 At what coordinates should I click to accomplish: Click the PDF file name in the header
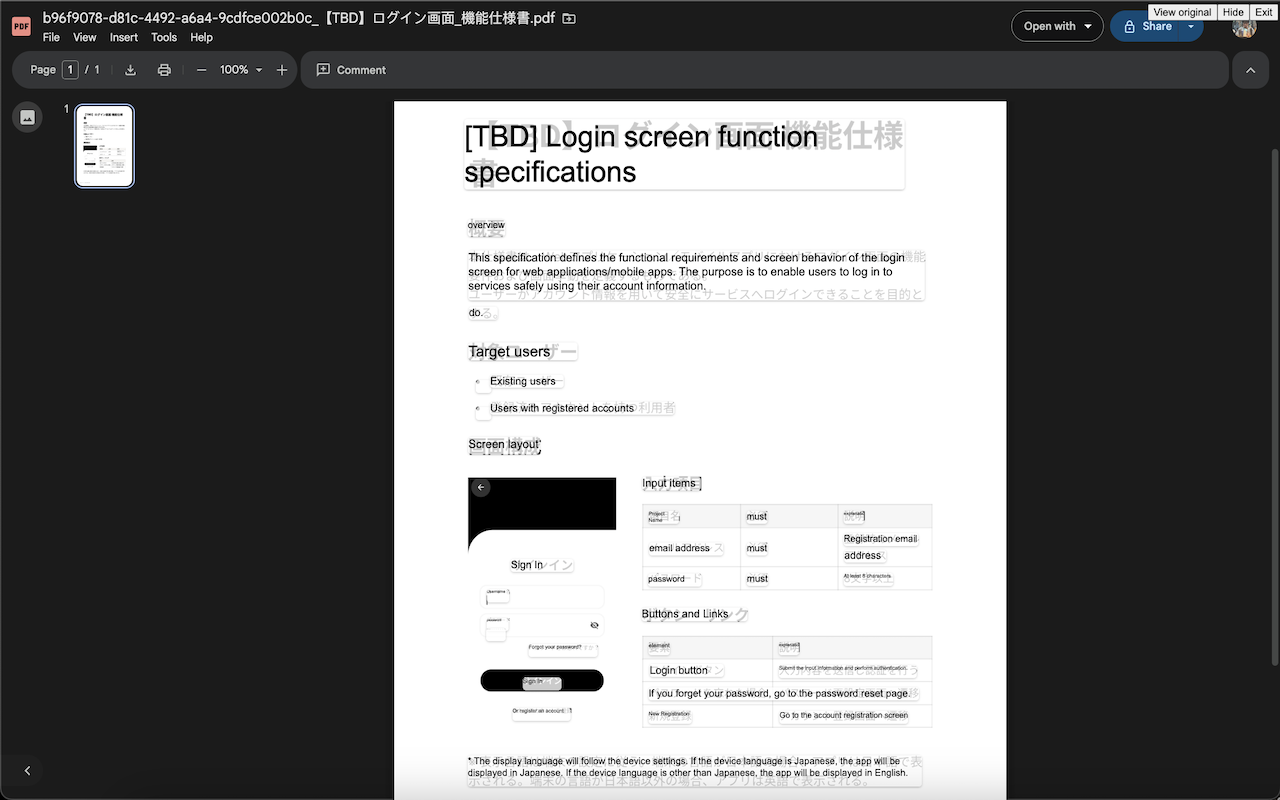coord(299,18)
